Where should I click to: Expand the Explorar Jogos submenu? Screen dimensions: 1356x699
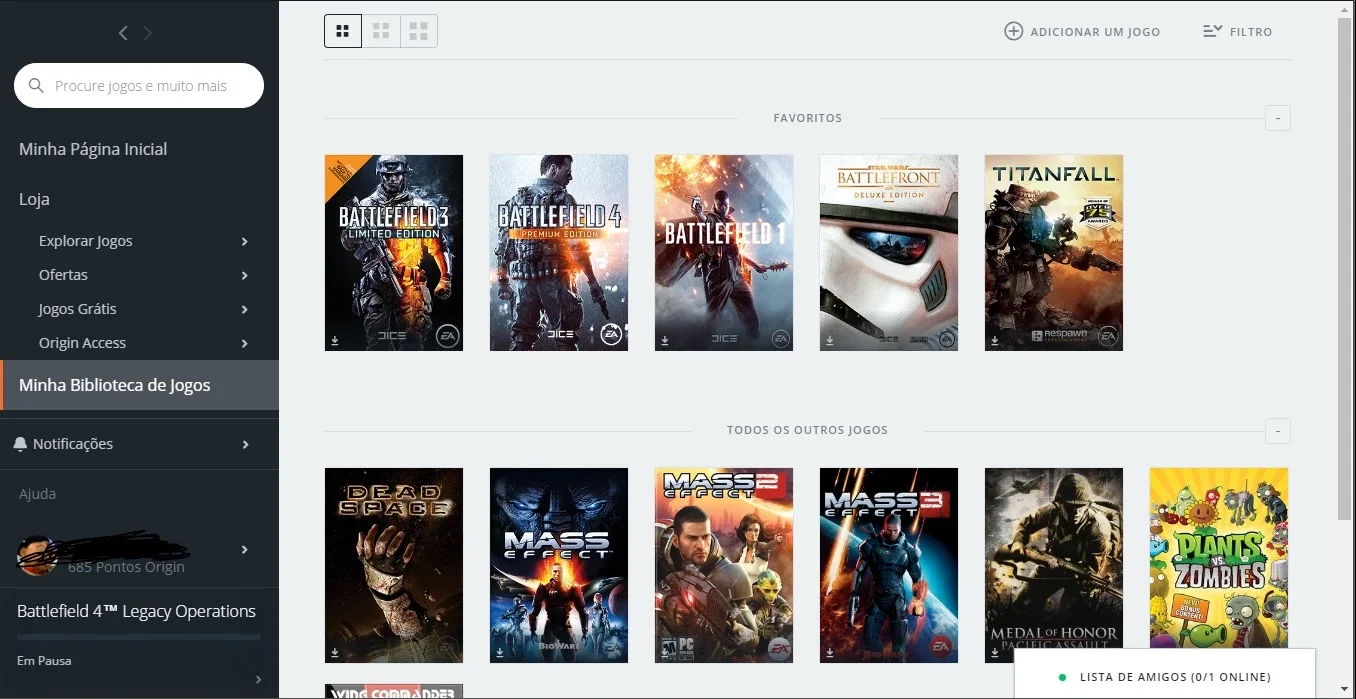pyautogui.click(x=245, y=241)
